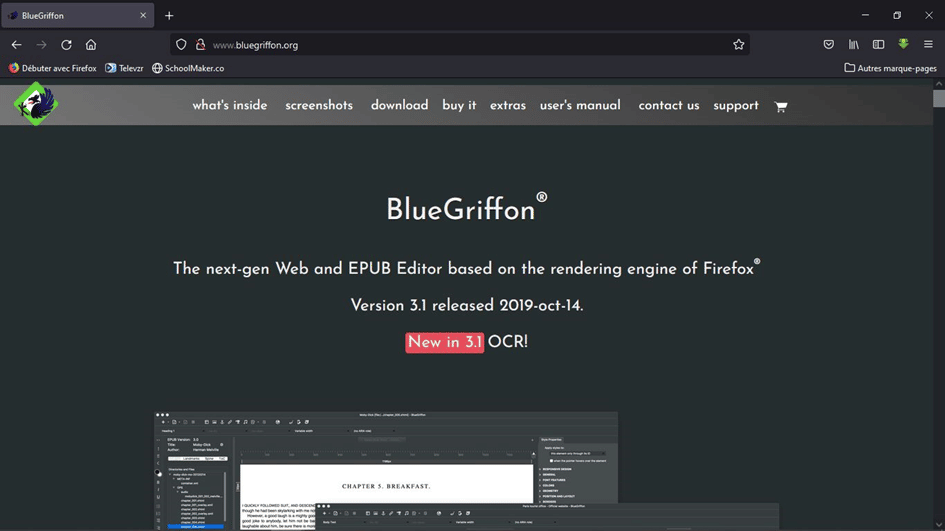
Task: Open the extras nav item
Action: click(507, 105)
